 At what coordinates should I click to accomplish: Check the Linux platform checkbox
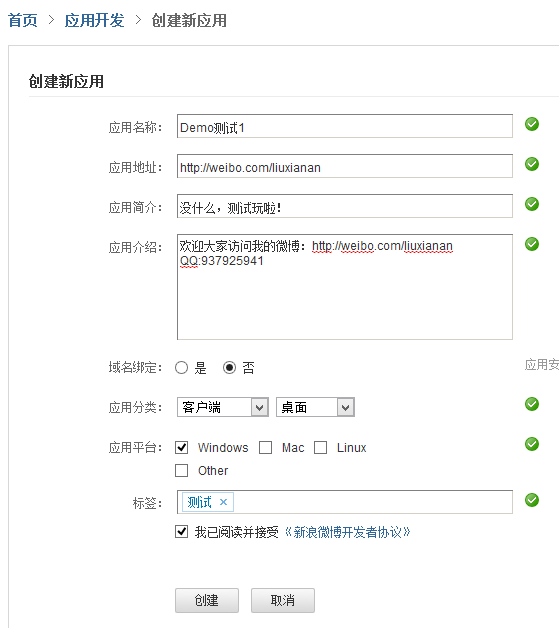tap(320, 447)
